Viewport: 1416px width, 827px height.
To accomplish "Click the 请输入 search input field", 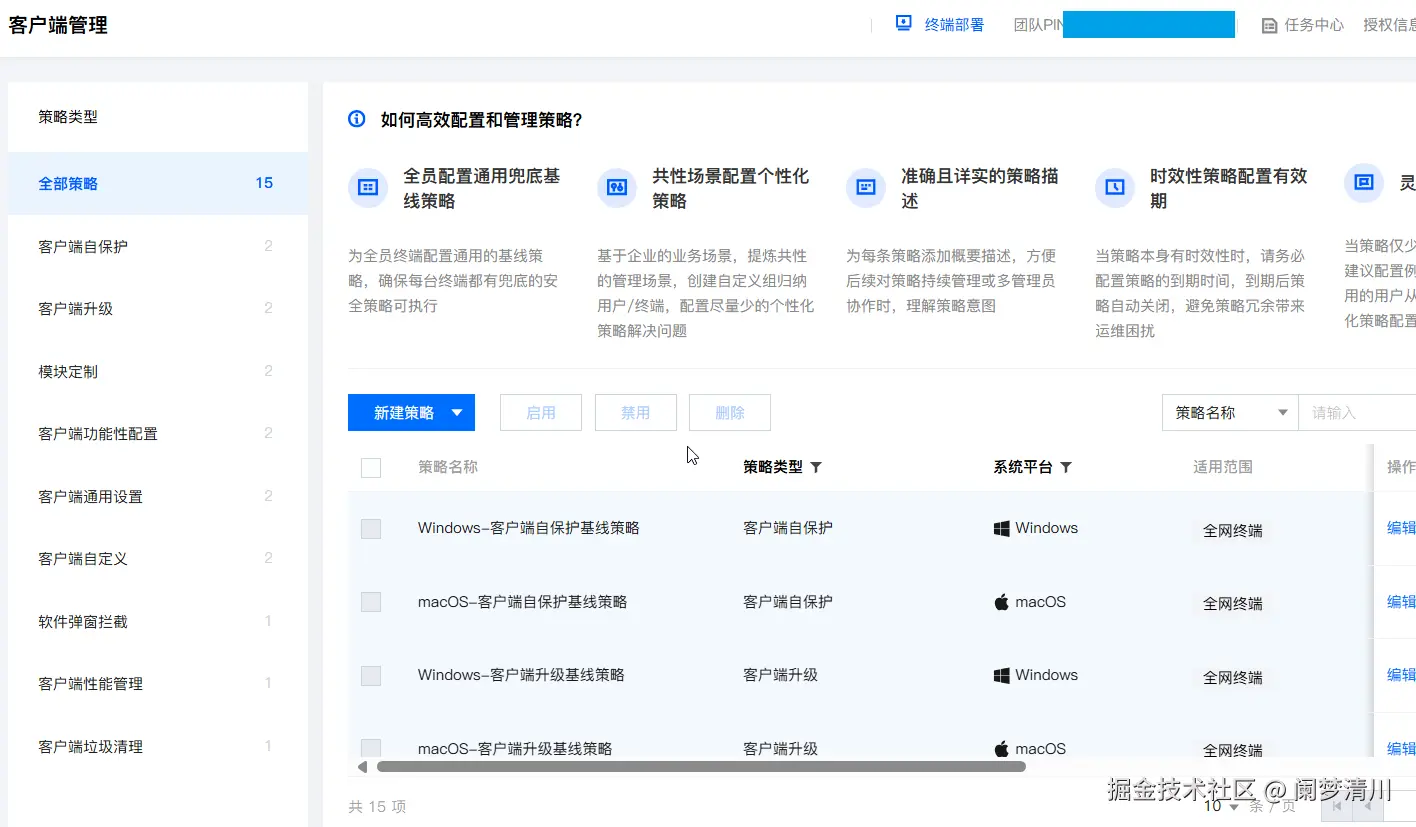I will [x=1357, y=412].
